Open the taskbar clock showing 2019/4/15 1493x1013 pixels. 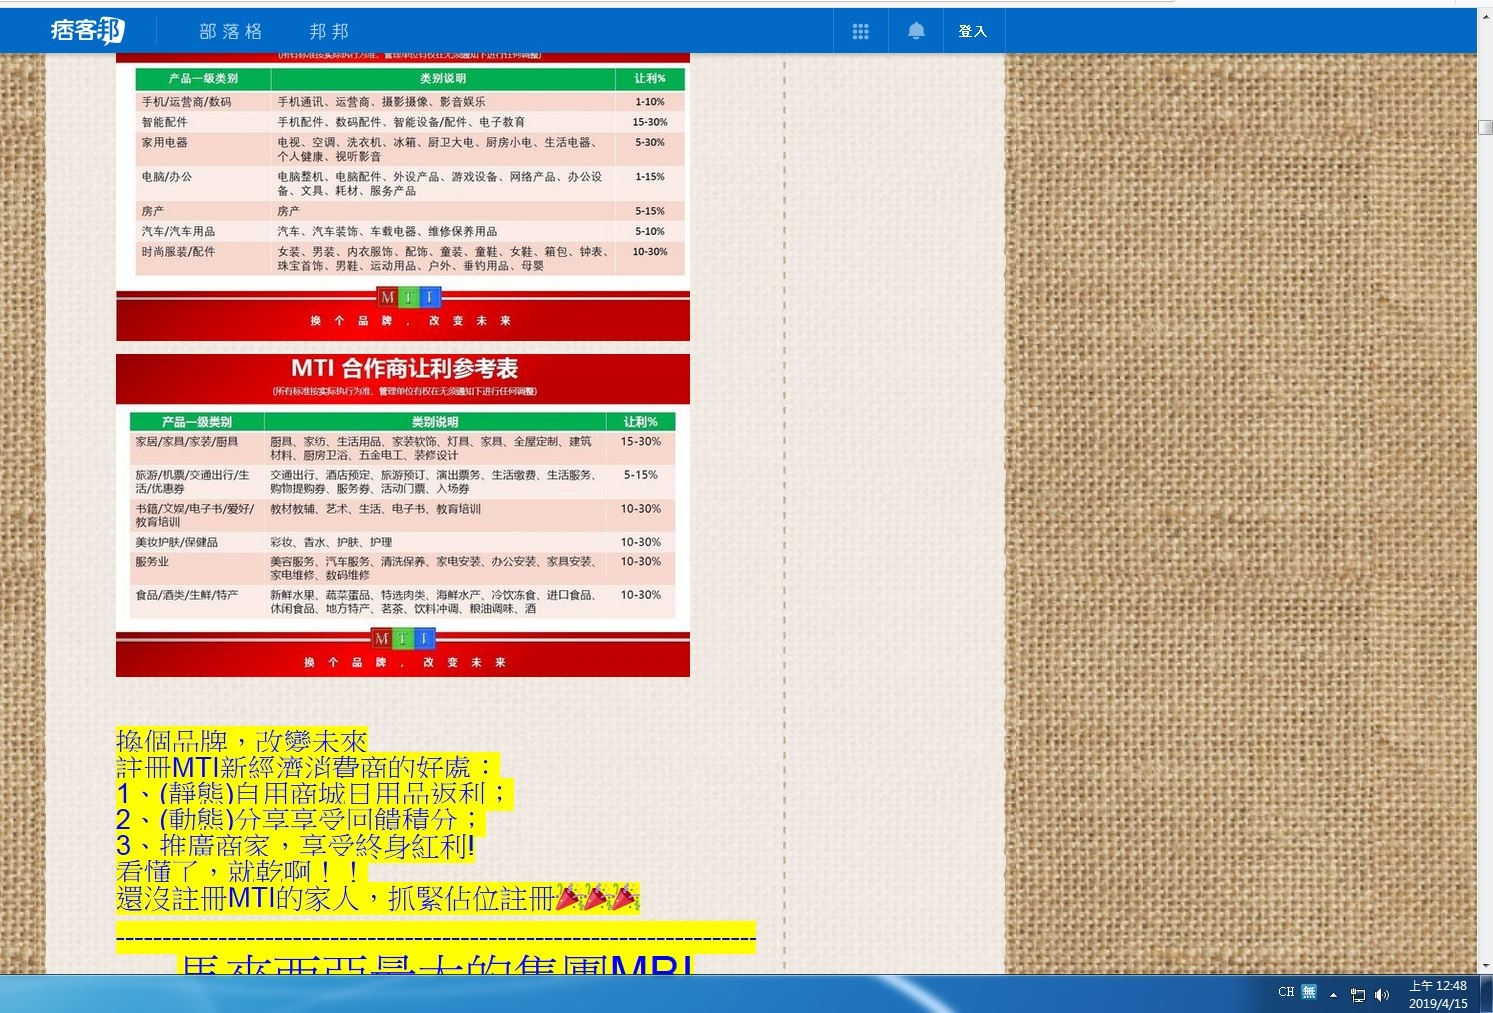tap(1438, 994)
